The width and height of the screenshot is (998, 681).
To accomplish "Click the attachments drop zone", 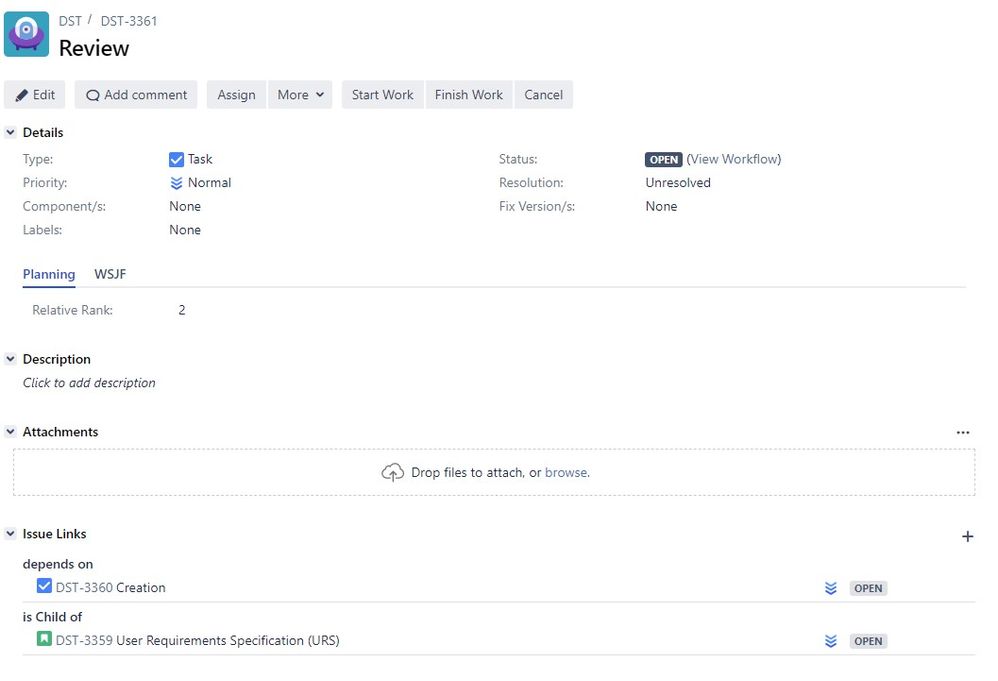I will point(494,472).
